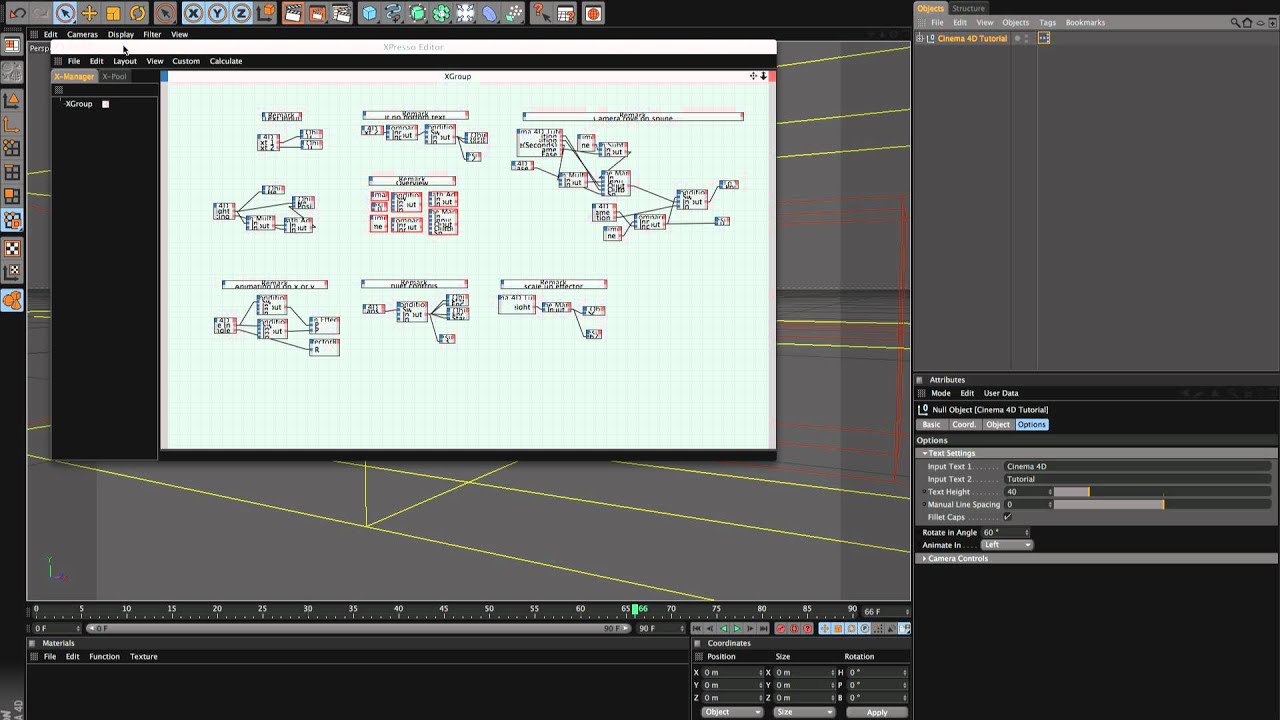
Task: Open the XPresso Editor Calculate menu
Action: point(226,61)
